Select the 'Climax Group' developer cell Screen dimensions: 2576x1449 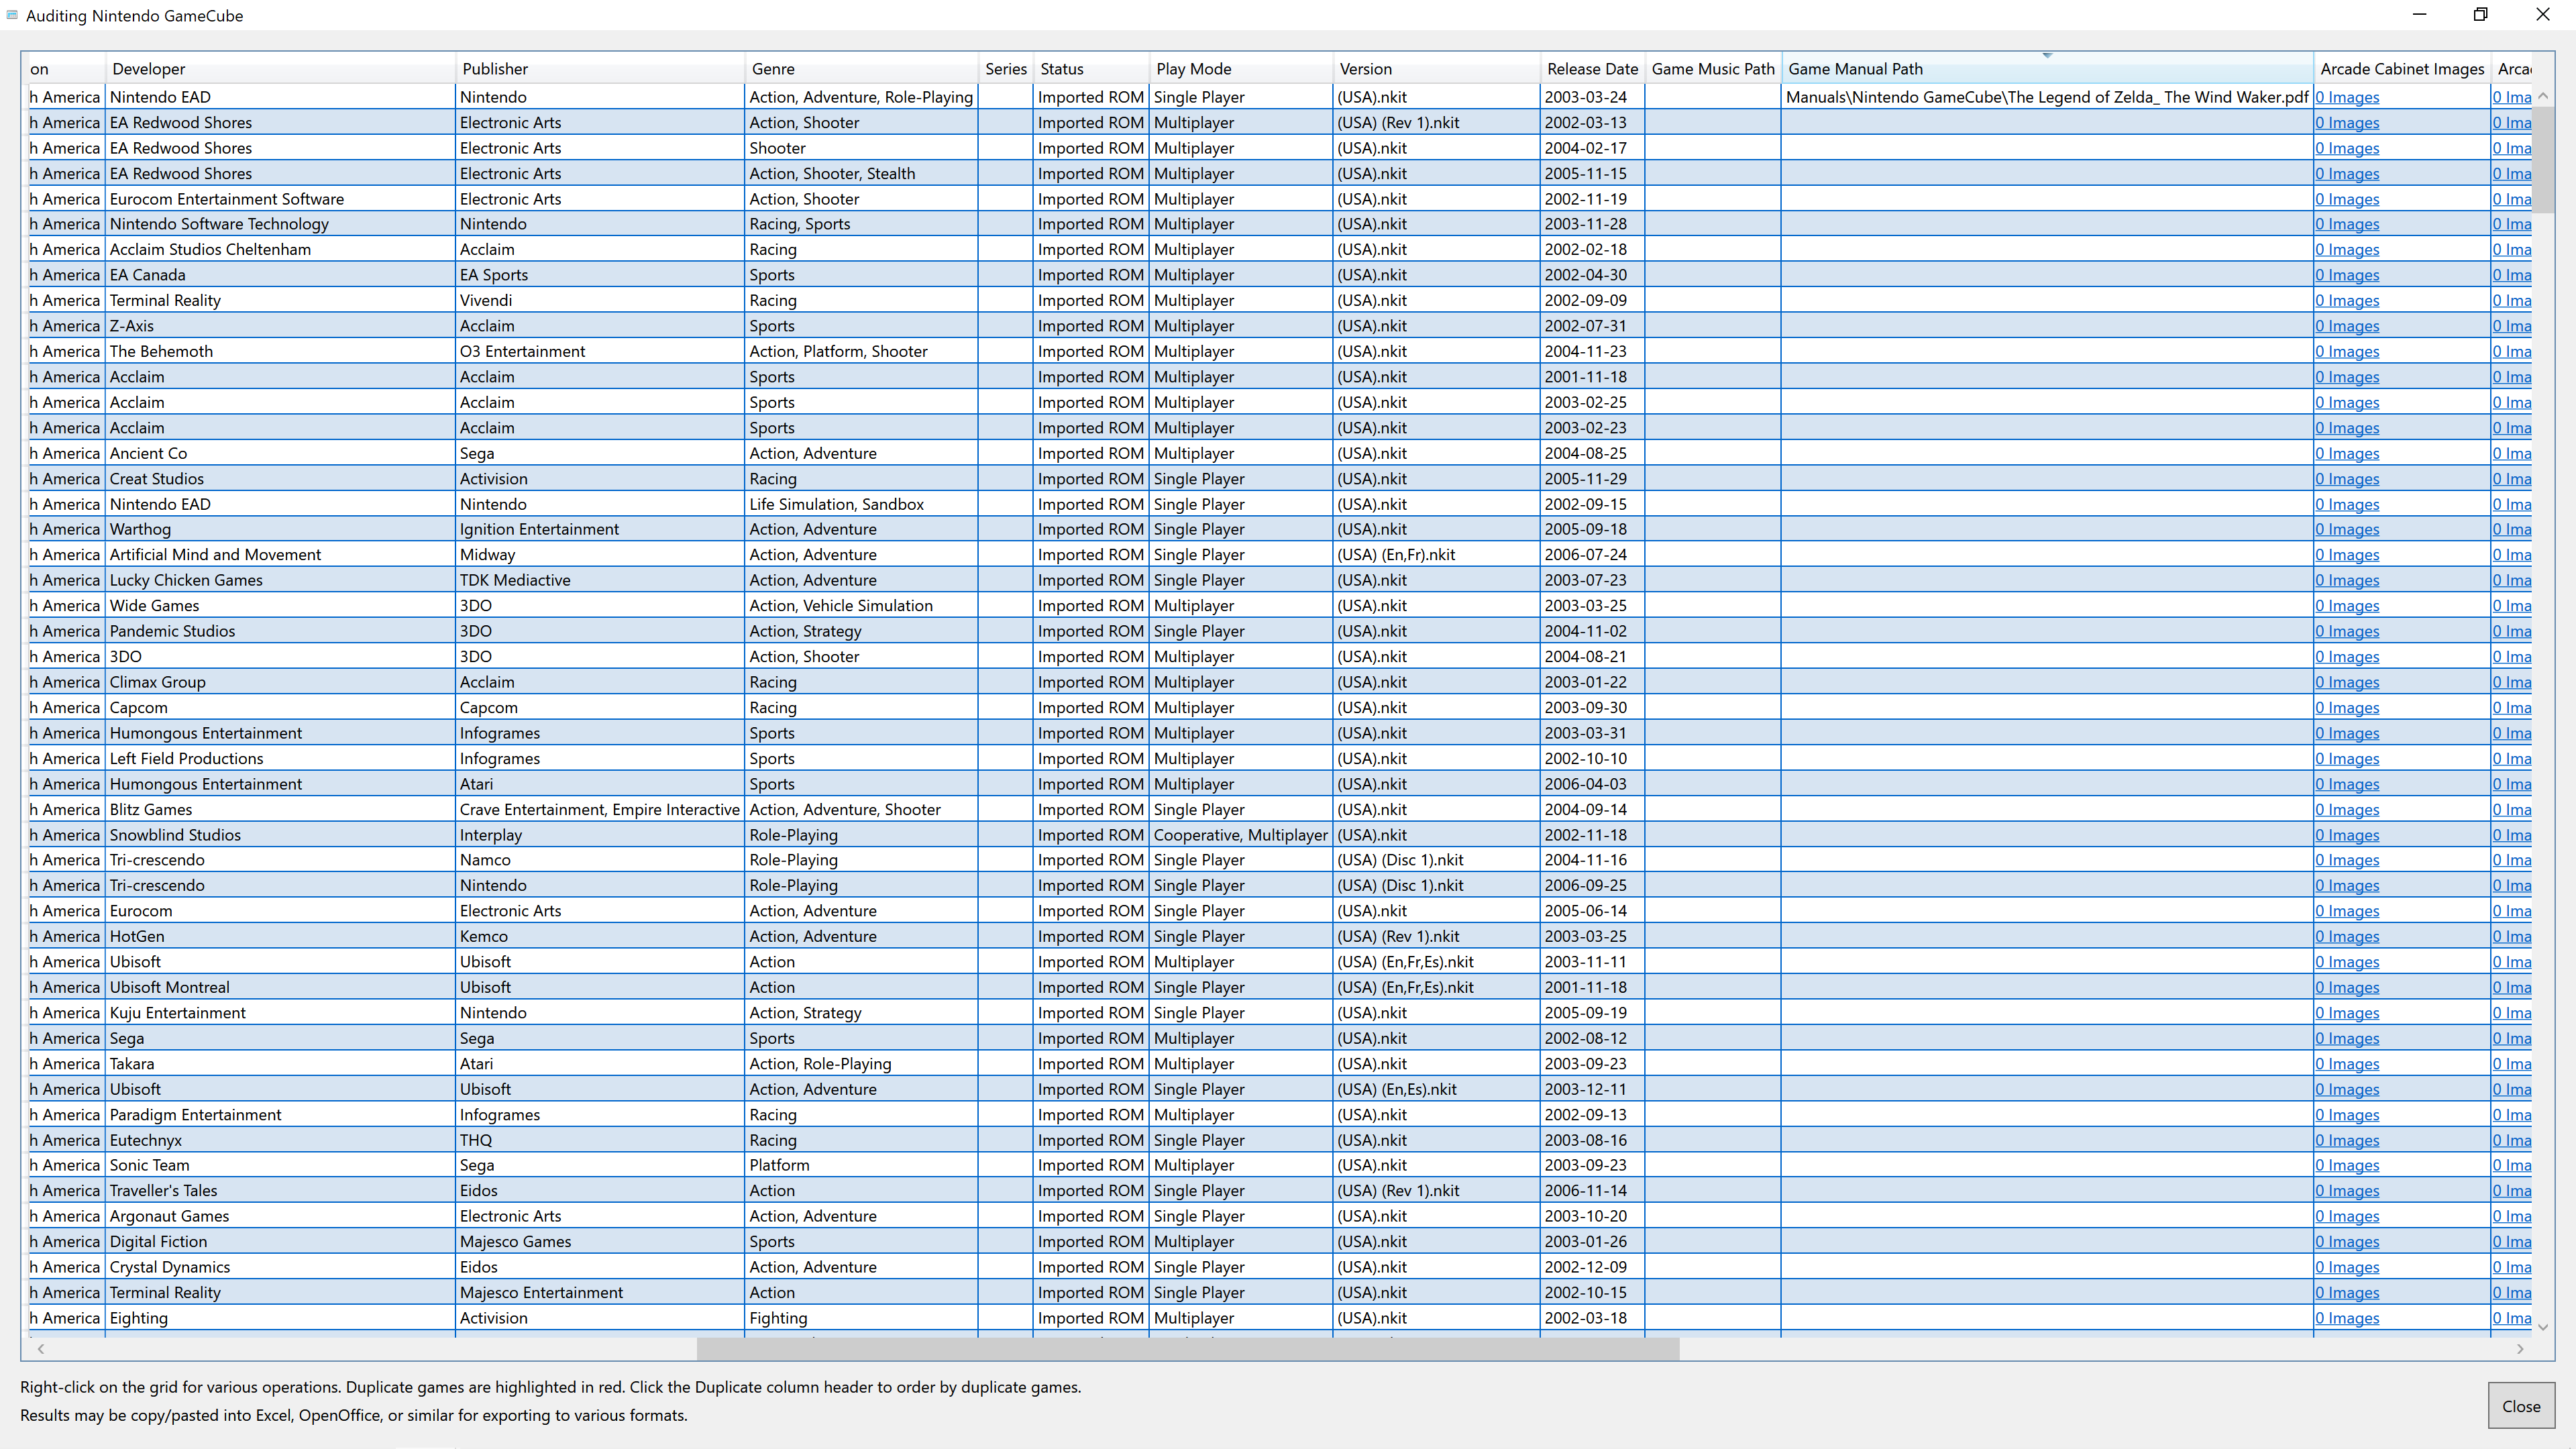280,682
